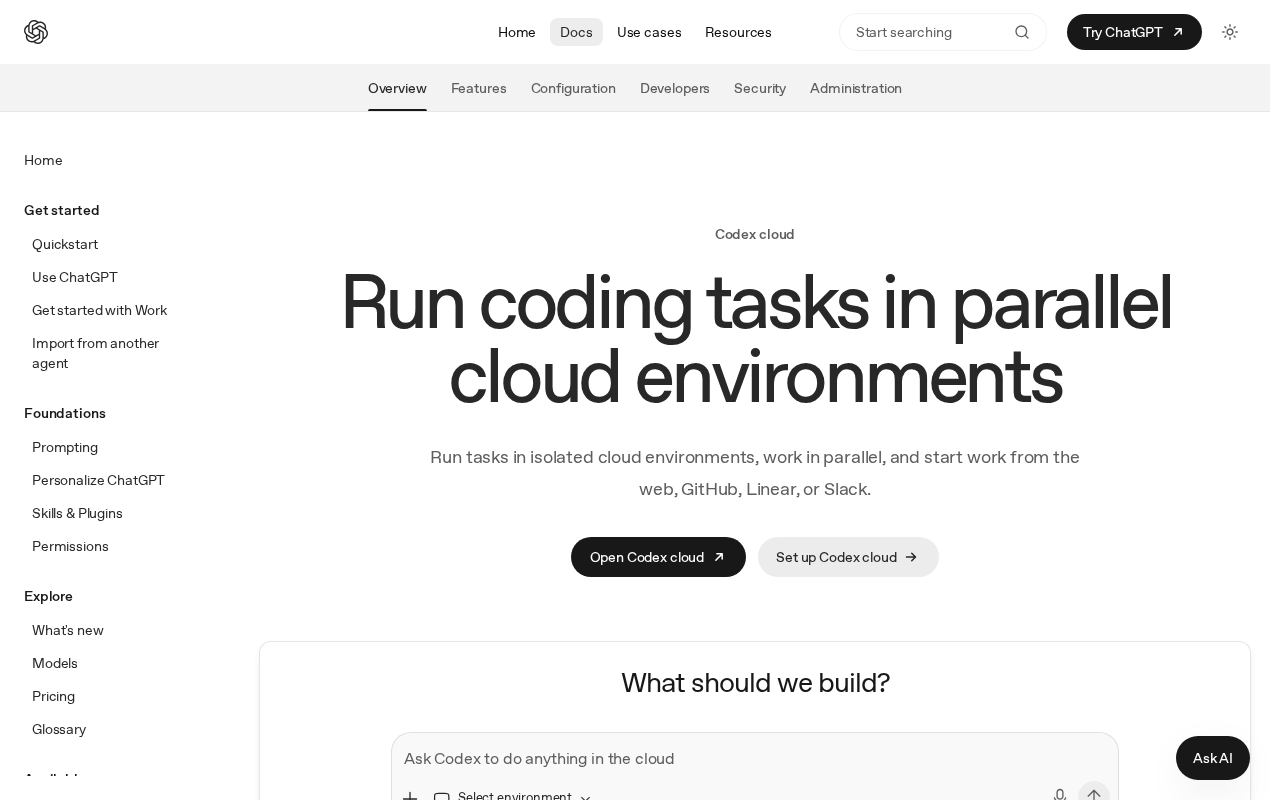
Task: Click the microphone icon in prompt box
Action: point(1060,796)
